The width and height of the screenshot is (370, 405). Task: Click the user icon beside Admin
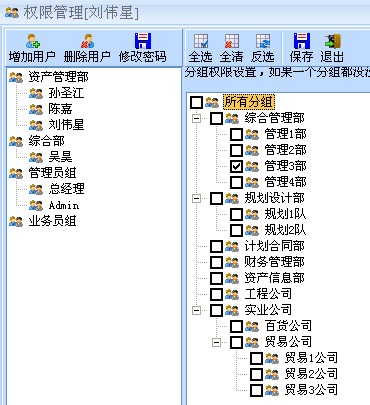click(36, 205)
